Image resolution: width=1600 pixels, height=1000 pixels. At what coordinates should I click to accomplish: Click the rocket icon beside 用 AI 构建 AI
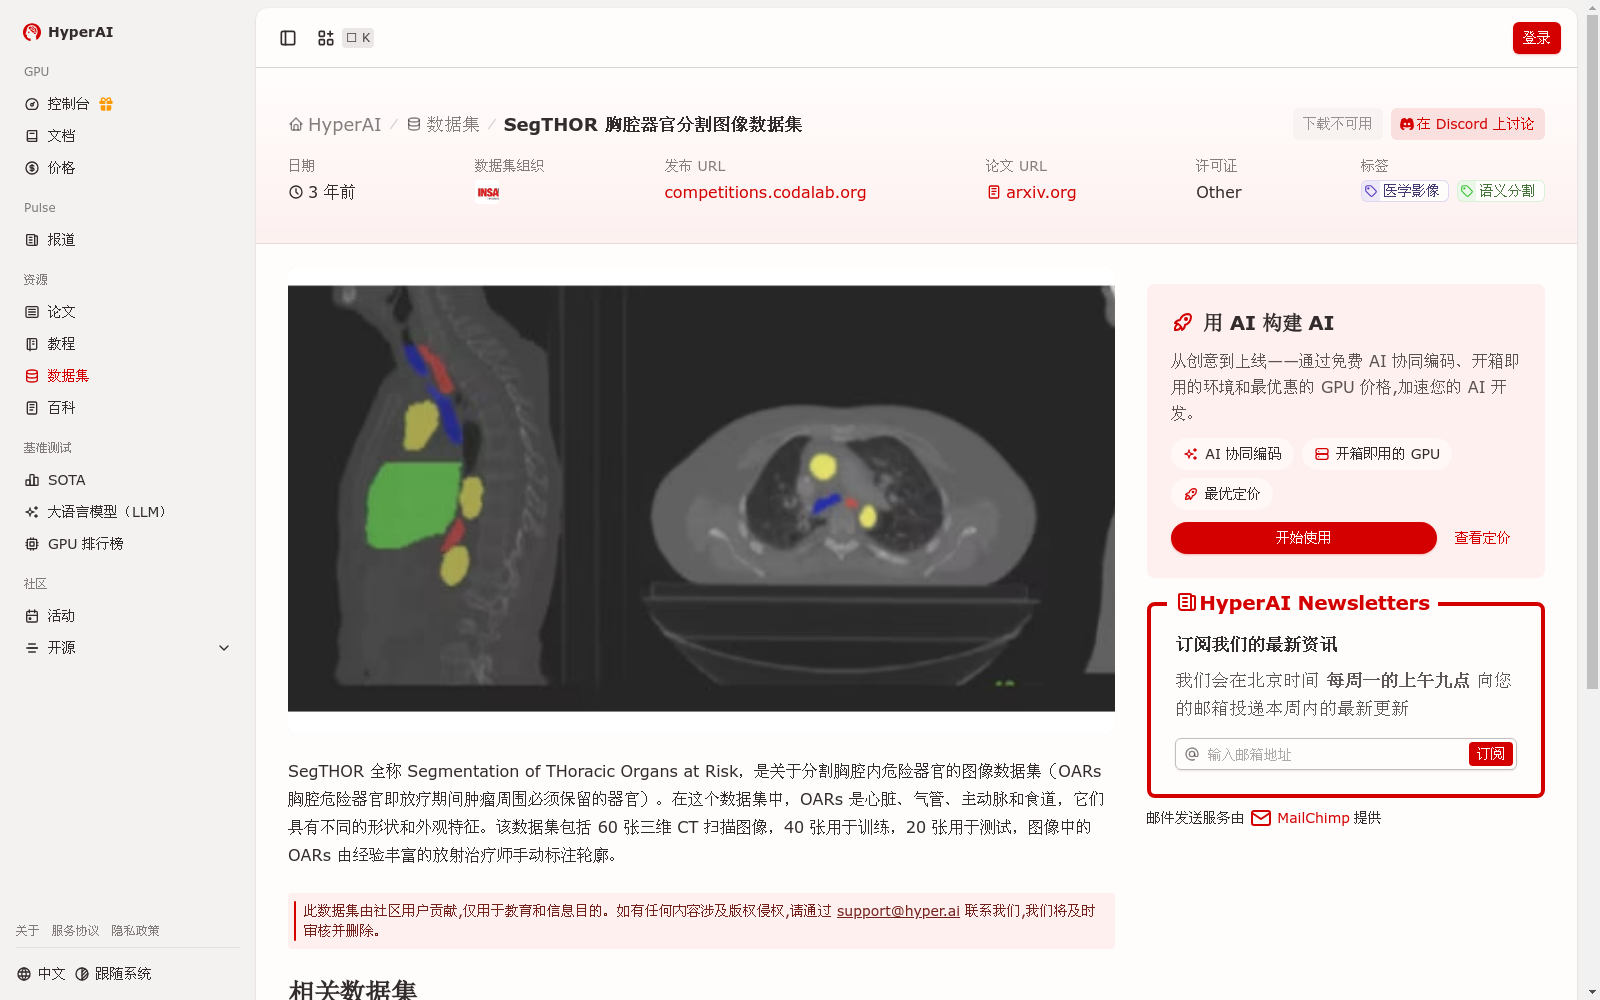[x=1183, y=323]
